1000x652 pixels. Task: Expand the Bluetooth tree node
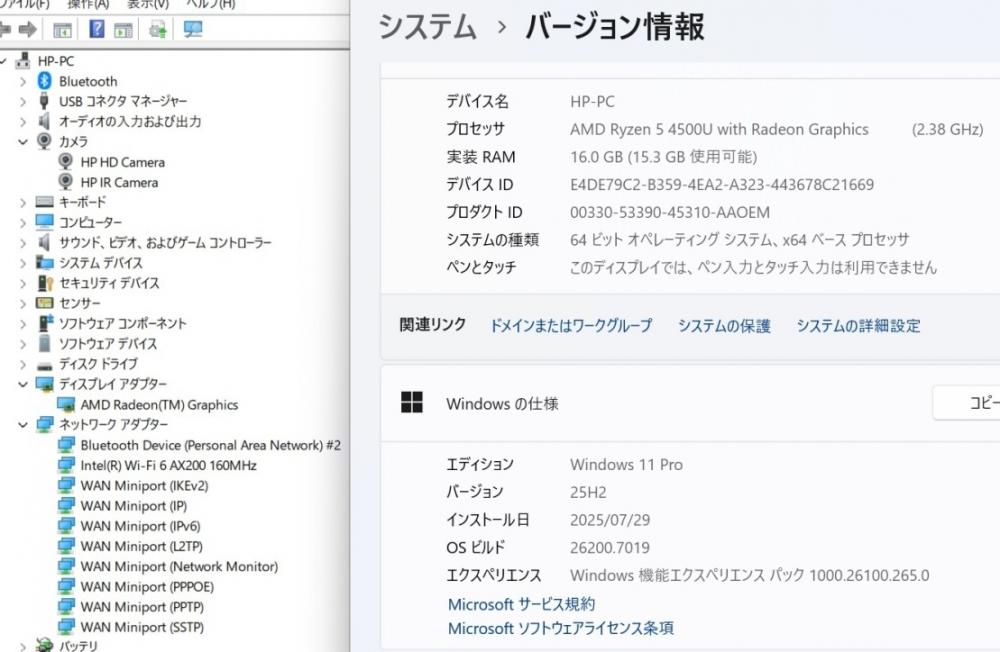[x=23, y=81]
